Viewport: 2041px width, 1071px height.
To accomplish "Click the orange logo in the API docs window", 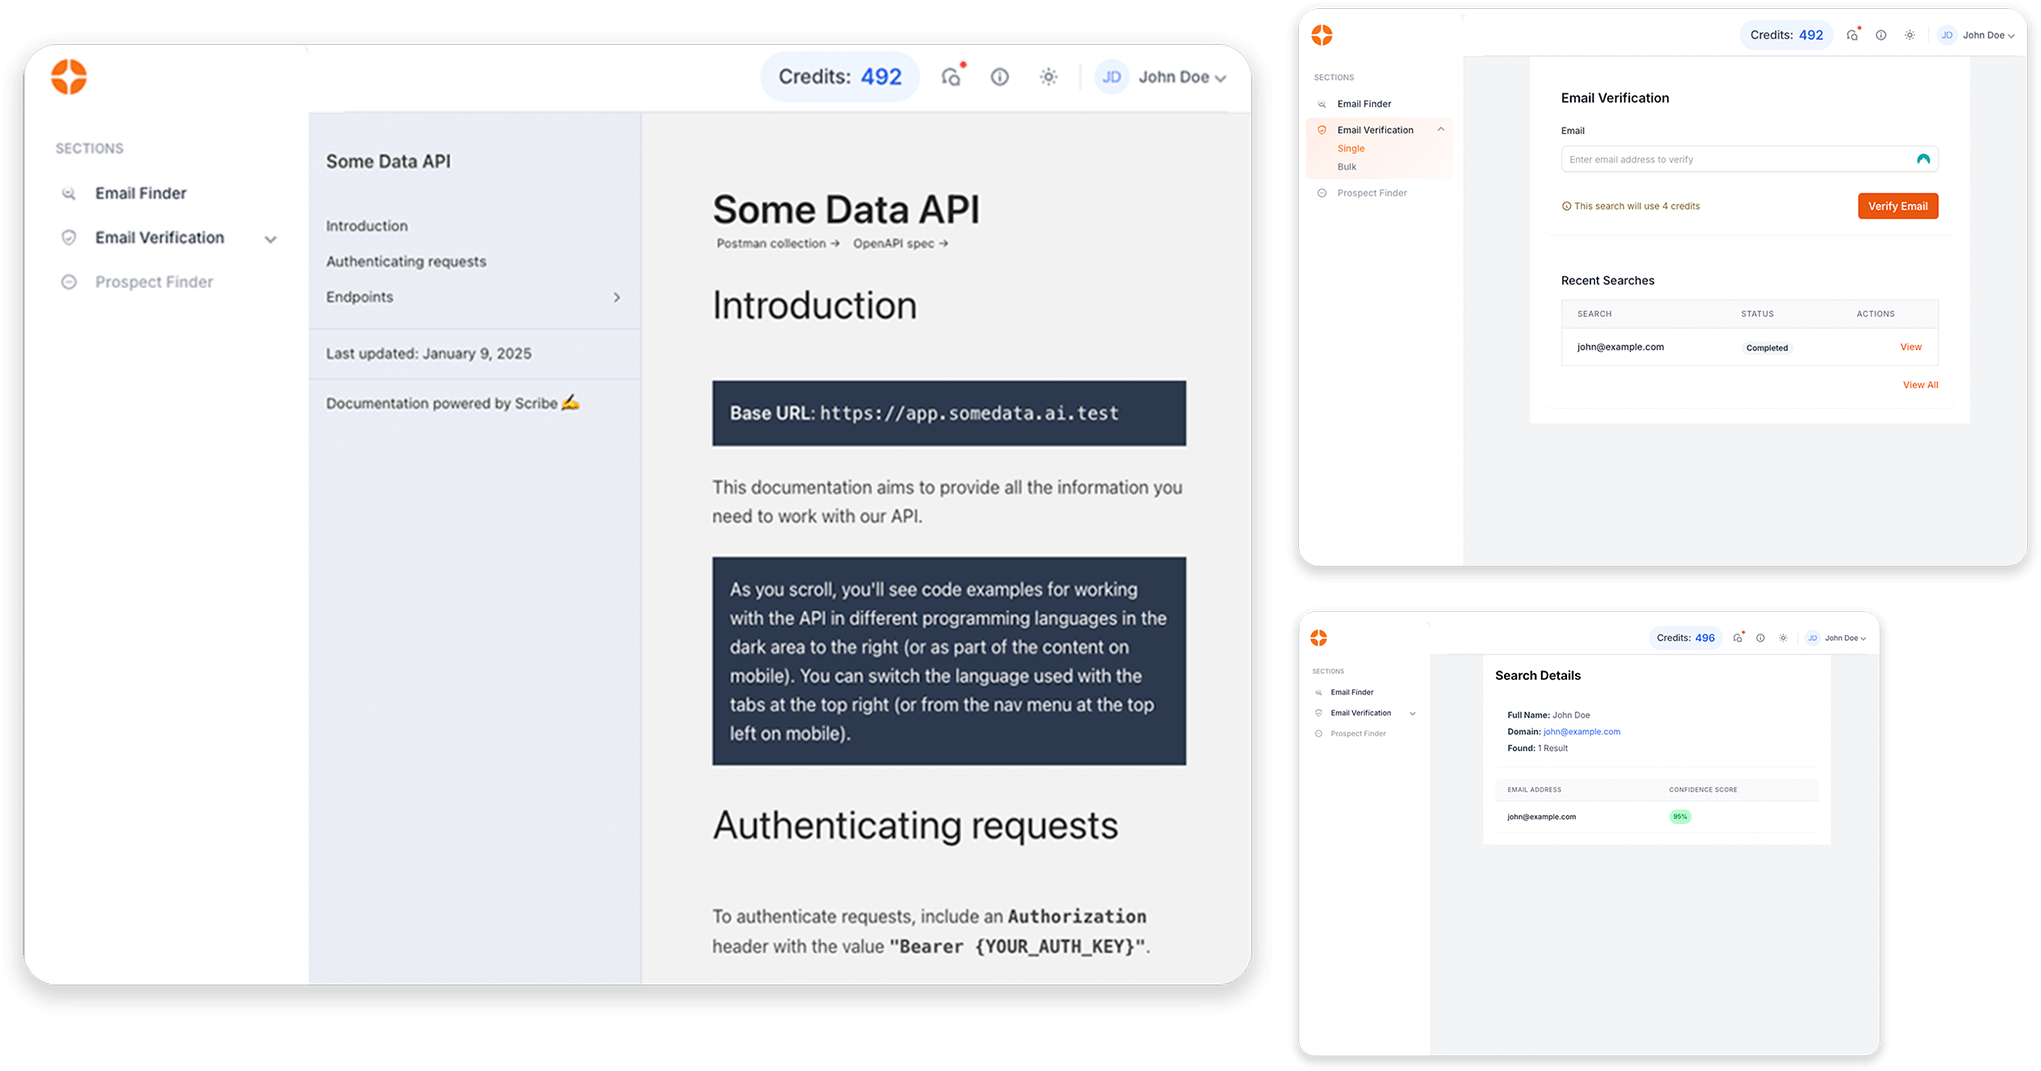I will pyautogui.click(x=69, y=77).
